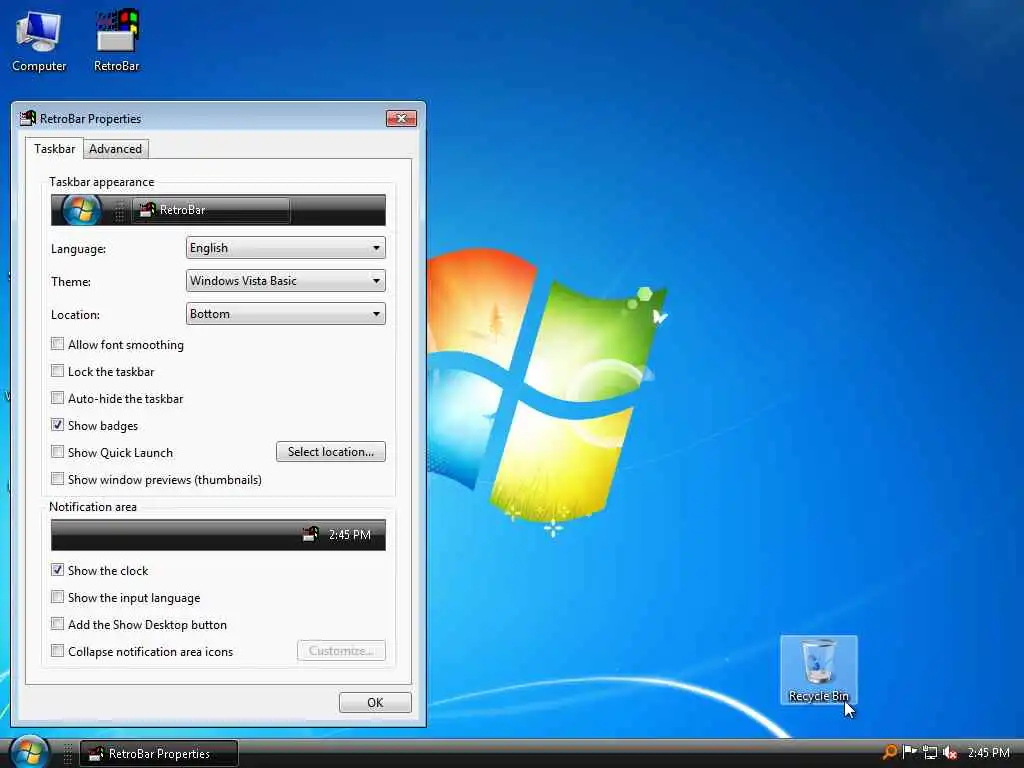
Task: Open the Location dropdown showing Bottom
Action: pos(285,313)
